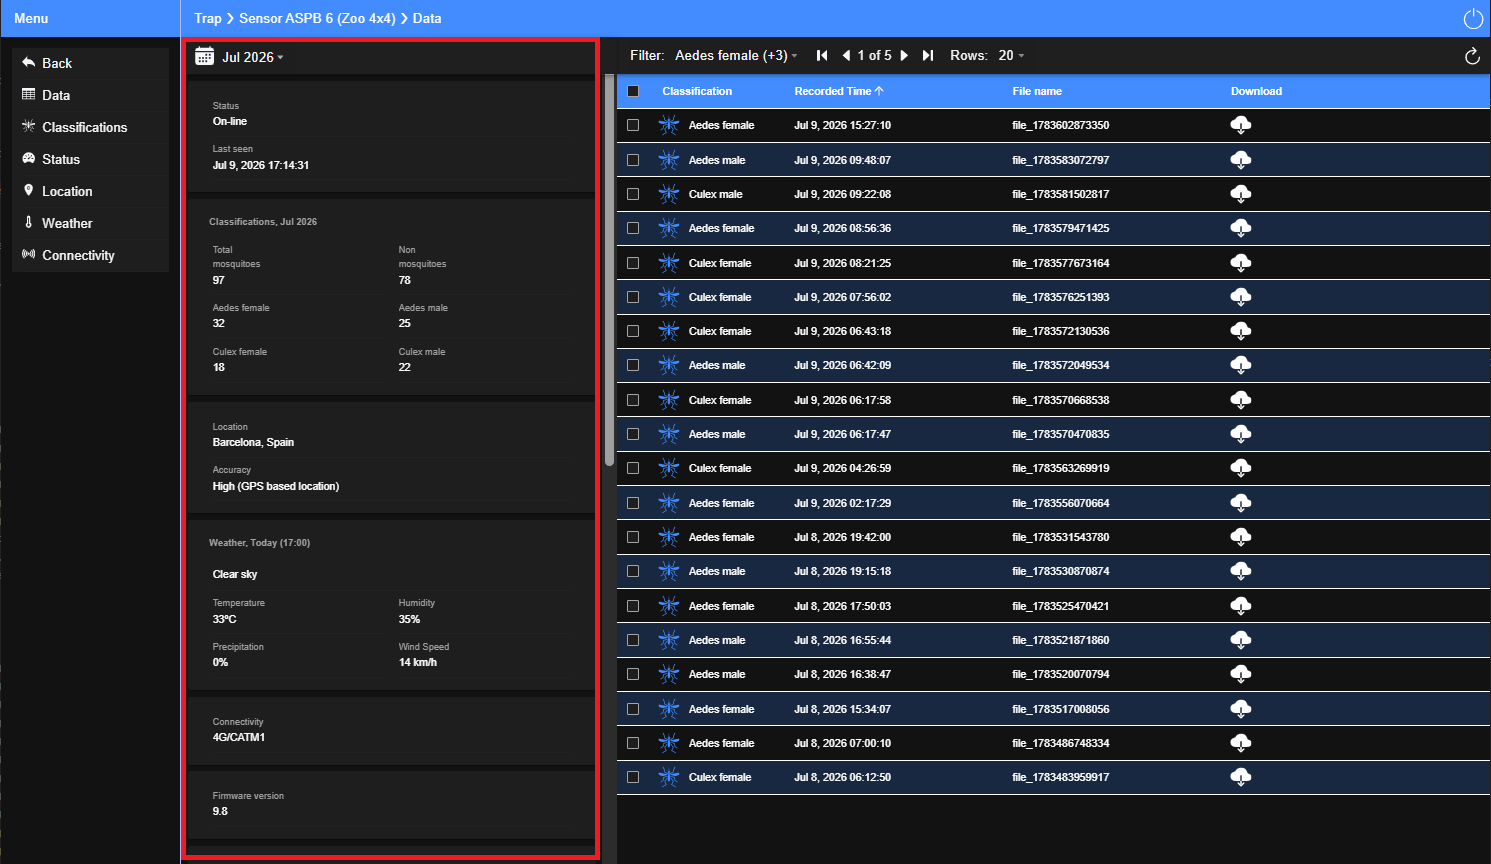Click the 1 of 5 page indicator
The image size is (1491, 864).
coord(874,56)
